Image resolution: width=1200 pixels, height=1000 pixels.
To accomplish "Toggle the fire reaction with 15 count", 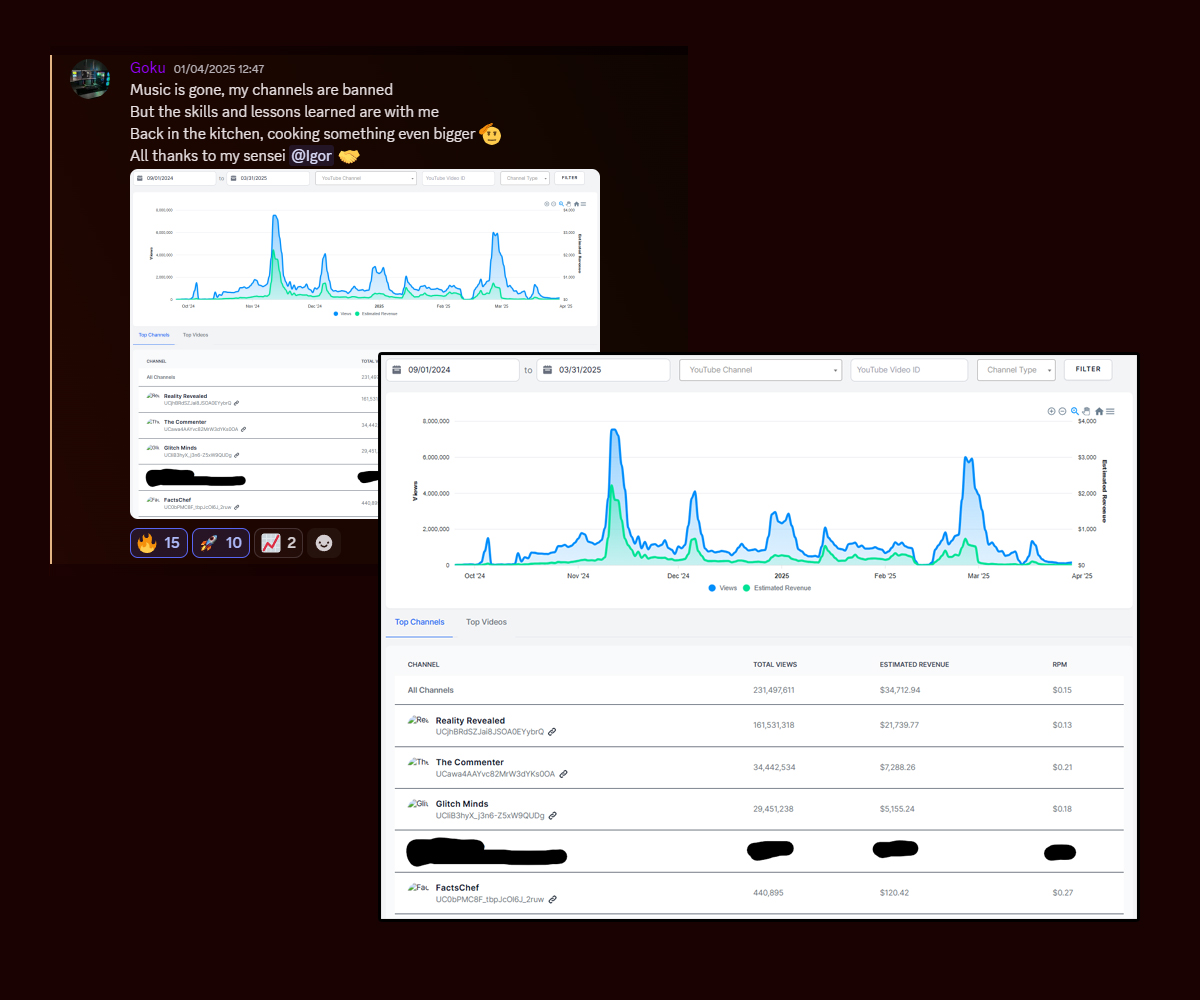I will click(159, 543).
